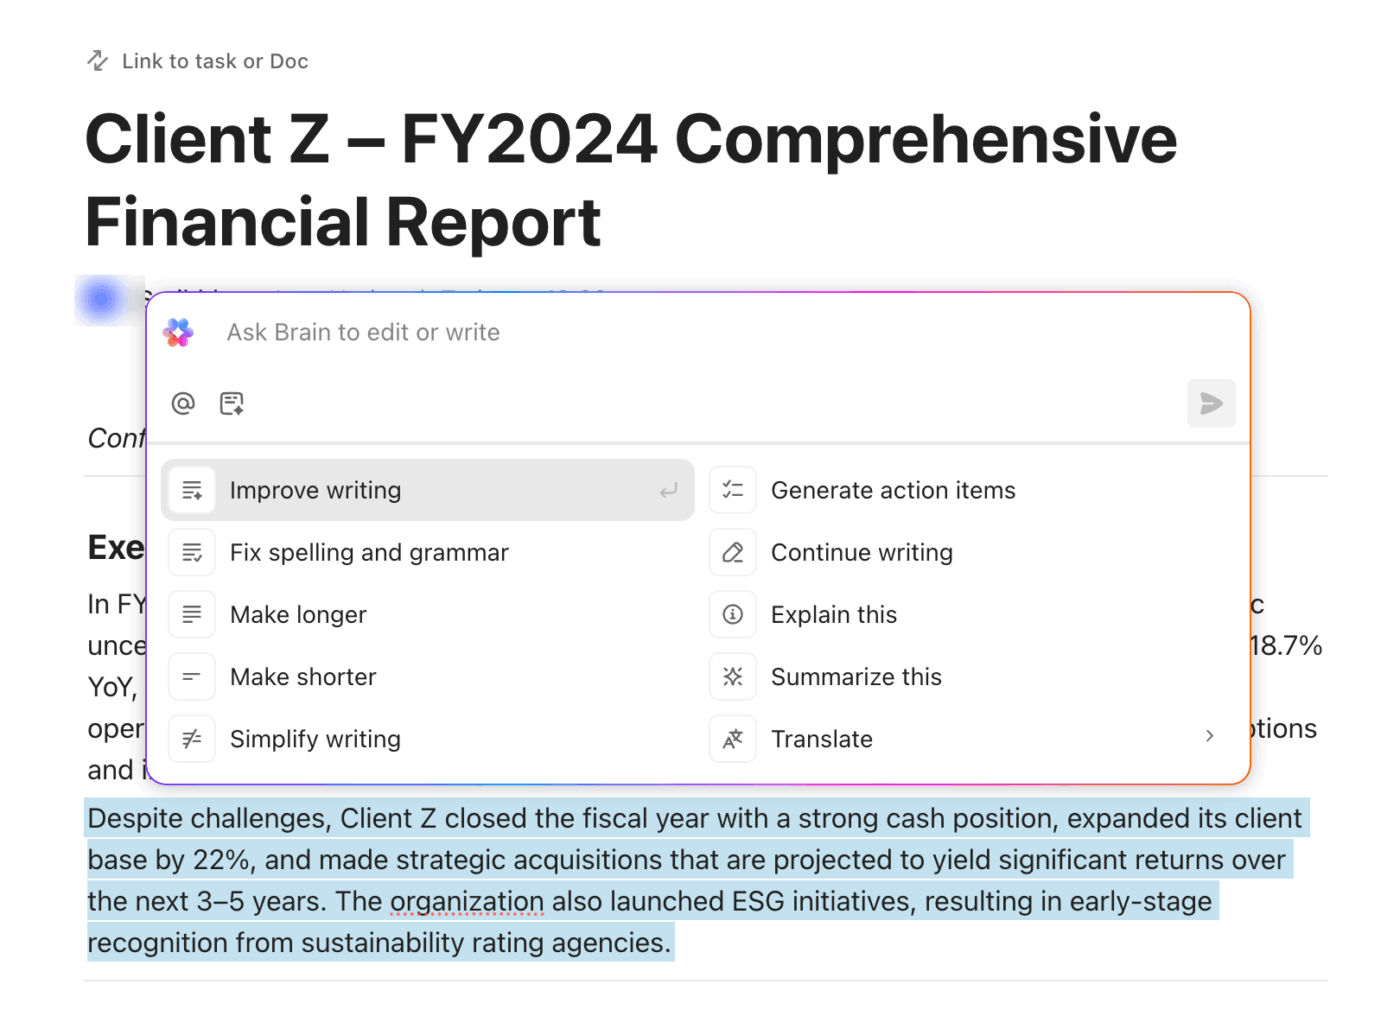Click the link icon beside Link to task
The height and width of the screenshot is (1016, 1400).
tap(97, 61)
